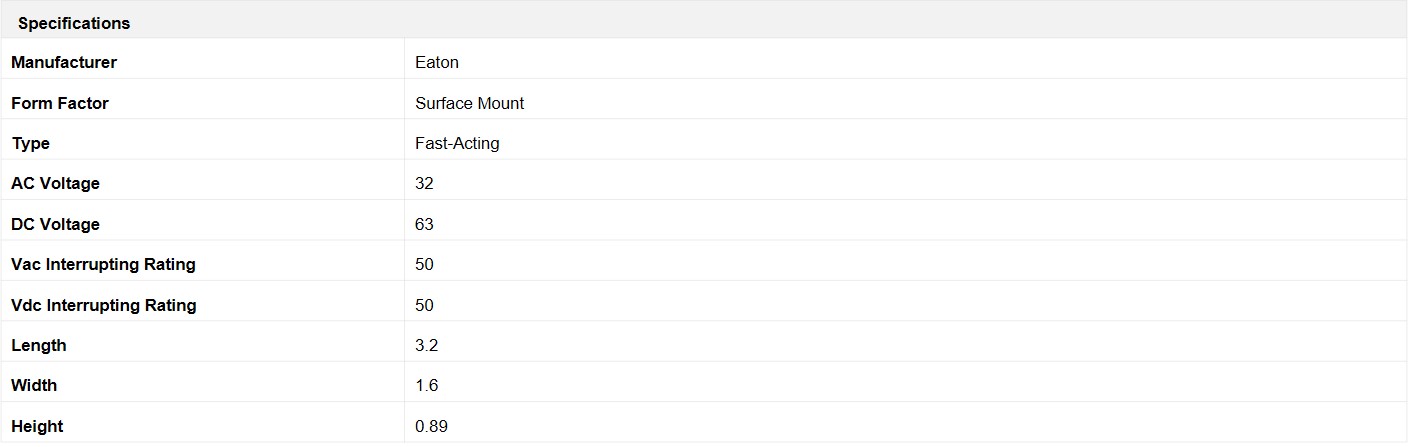The image size is (1408, 447).
Task: Select the AC Voltage label
Action: click(x=56, y=183)
